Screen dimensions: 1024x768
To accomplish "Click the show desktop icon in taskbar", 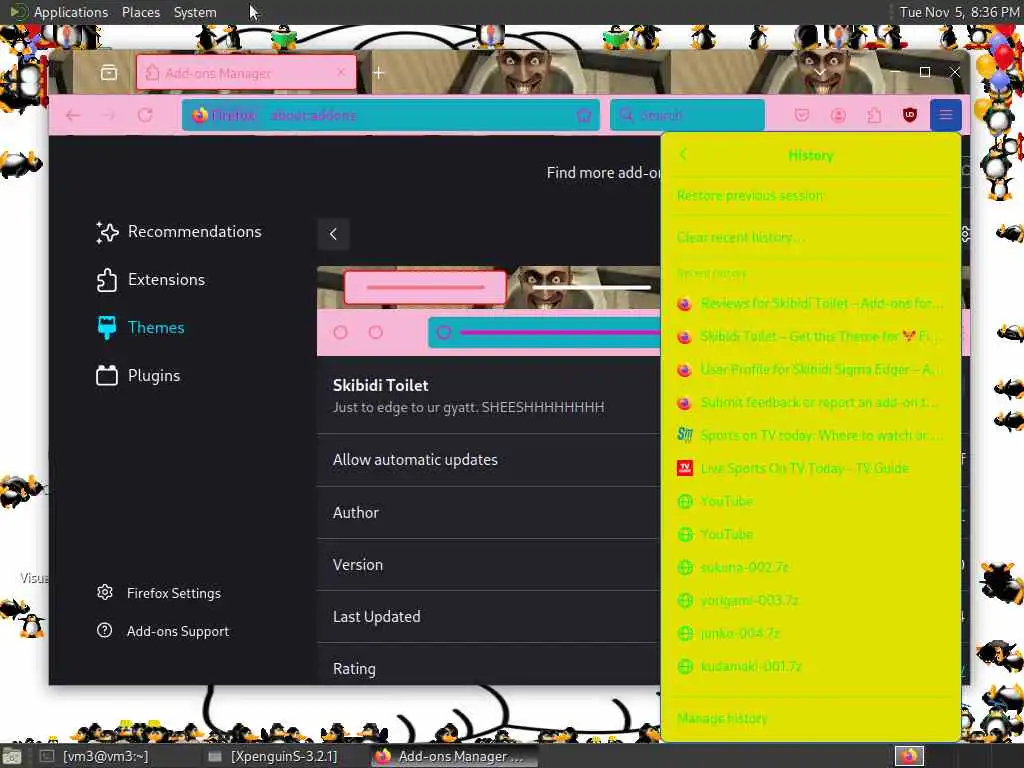I will [12, 757].
